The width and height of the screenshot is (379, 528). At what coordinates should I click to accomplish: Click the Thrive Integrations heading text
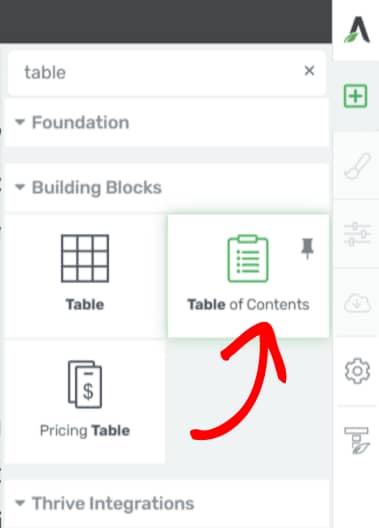click(113, 504)
